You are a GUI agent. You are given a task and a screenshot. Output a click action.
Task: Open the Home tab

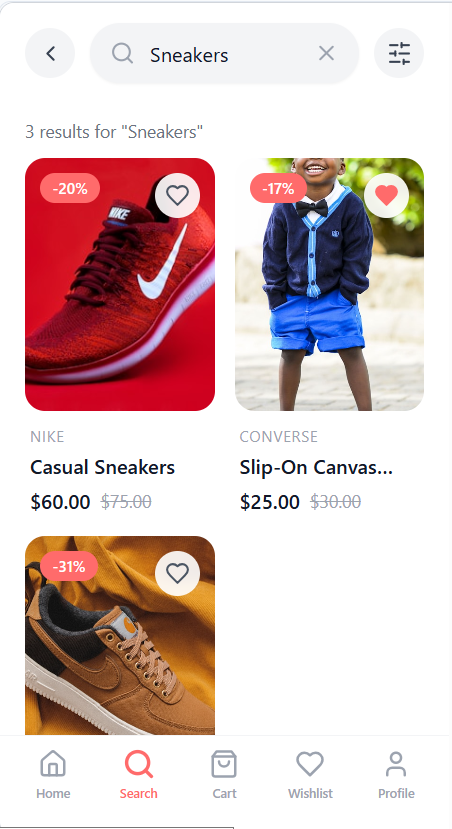(x=53, y=775)
